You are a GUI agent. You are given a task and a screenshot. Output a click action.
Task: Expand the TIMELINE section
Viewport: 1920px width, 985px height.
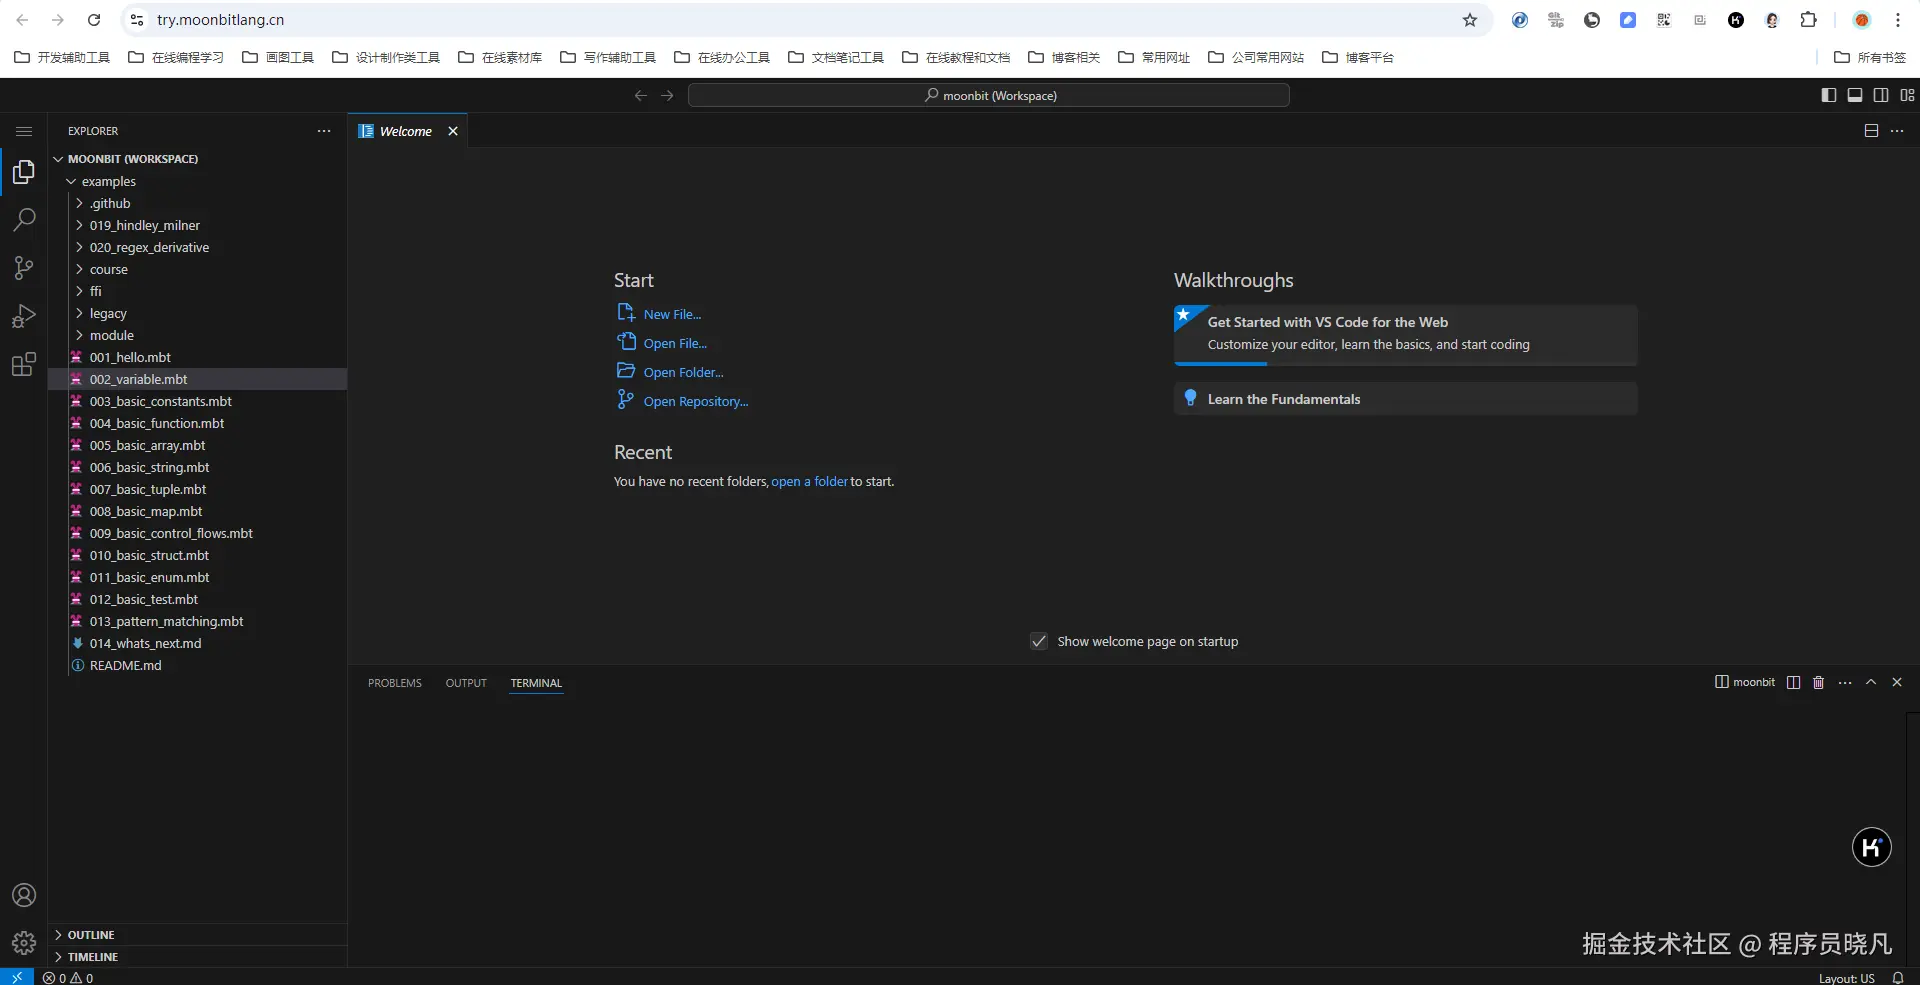point(198,957)
